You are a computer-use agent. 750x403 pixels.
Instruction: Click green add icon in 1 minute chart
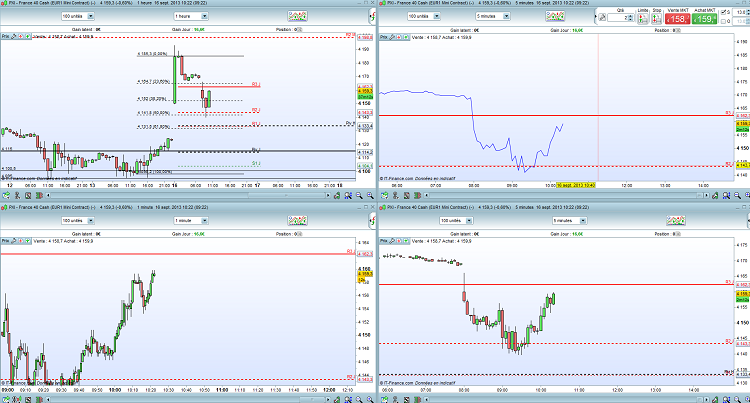pos(28,241)
